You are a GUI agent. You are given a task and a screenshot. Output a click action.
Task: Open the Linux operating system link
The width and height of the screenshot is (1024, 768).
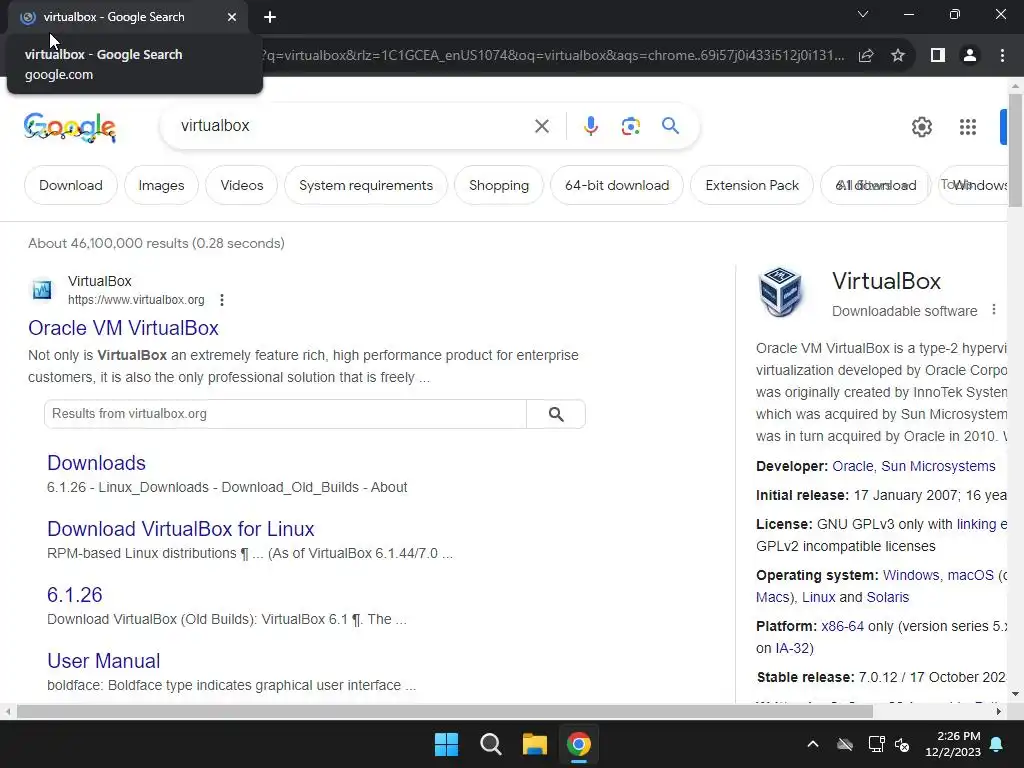[818, 598]
